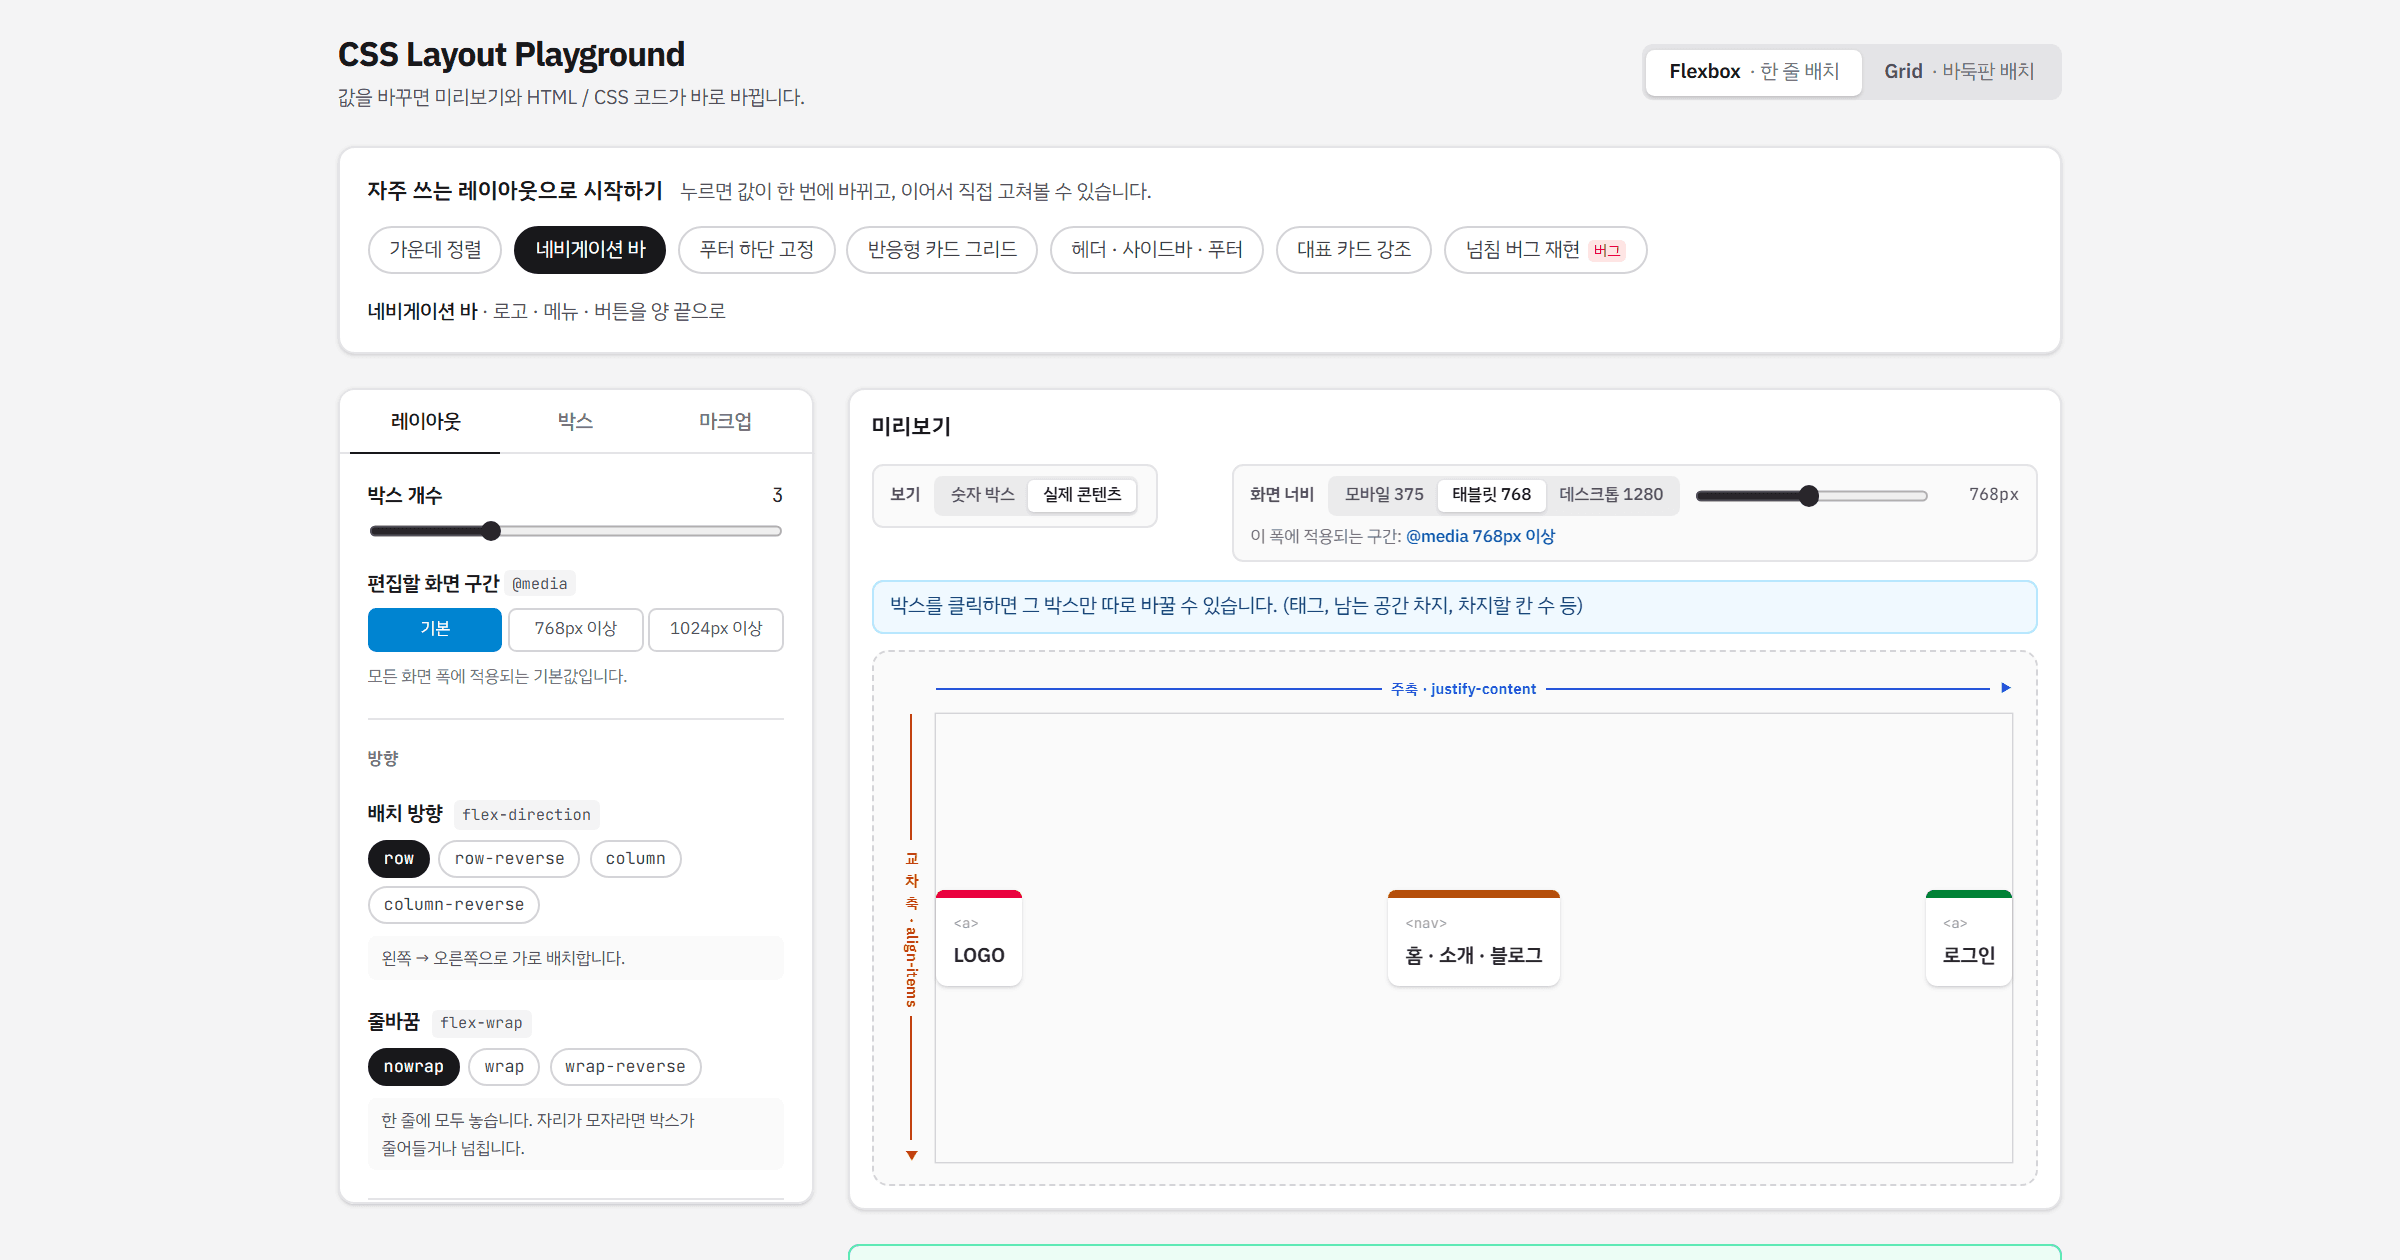Screen dimensions: 2400x1260
Task: Load the 넘침 버그 재현 preset
Action: [x=1545, y=250]
